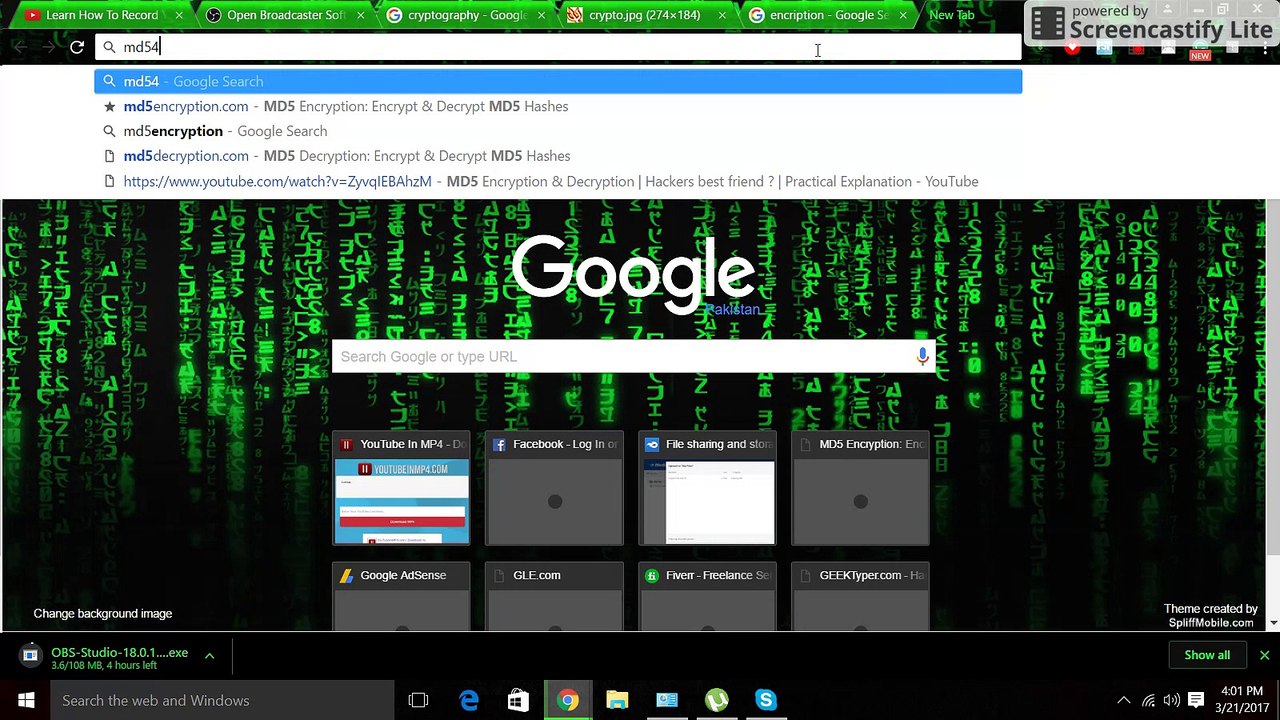Select md54 Google Search suggestion
The width and height of the screenshot is (1280, 720).
pos(558,81)
